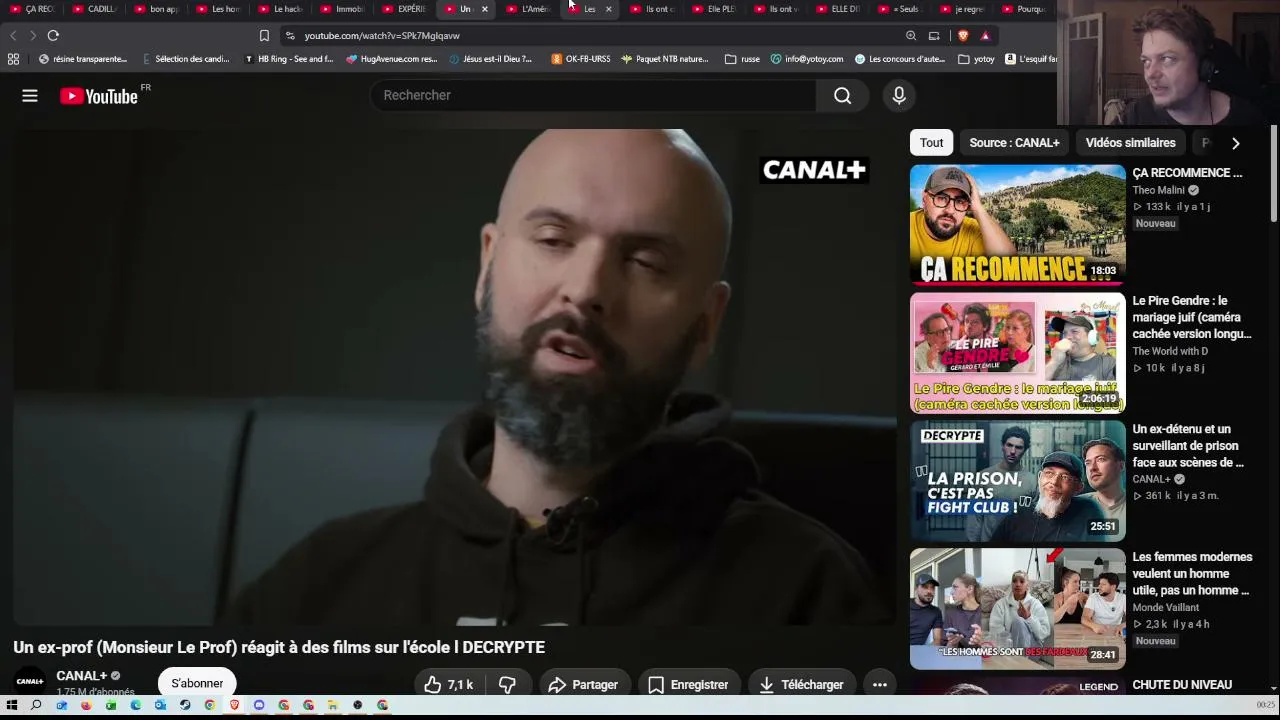Click the Rechercher search field
This screenshot has height=720, width=1280.
coord(594,96)
